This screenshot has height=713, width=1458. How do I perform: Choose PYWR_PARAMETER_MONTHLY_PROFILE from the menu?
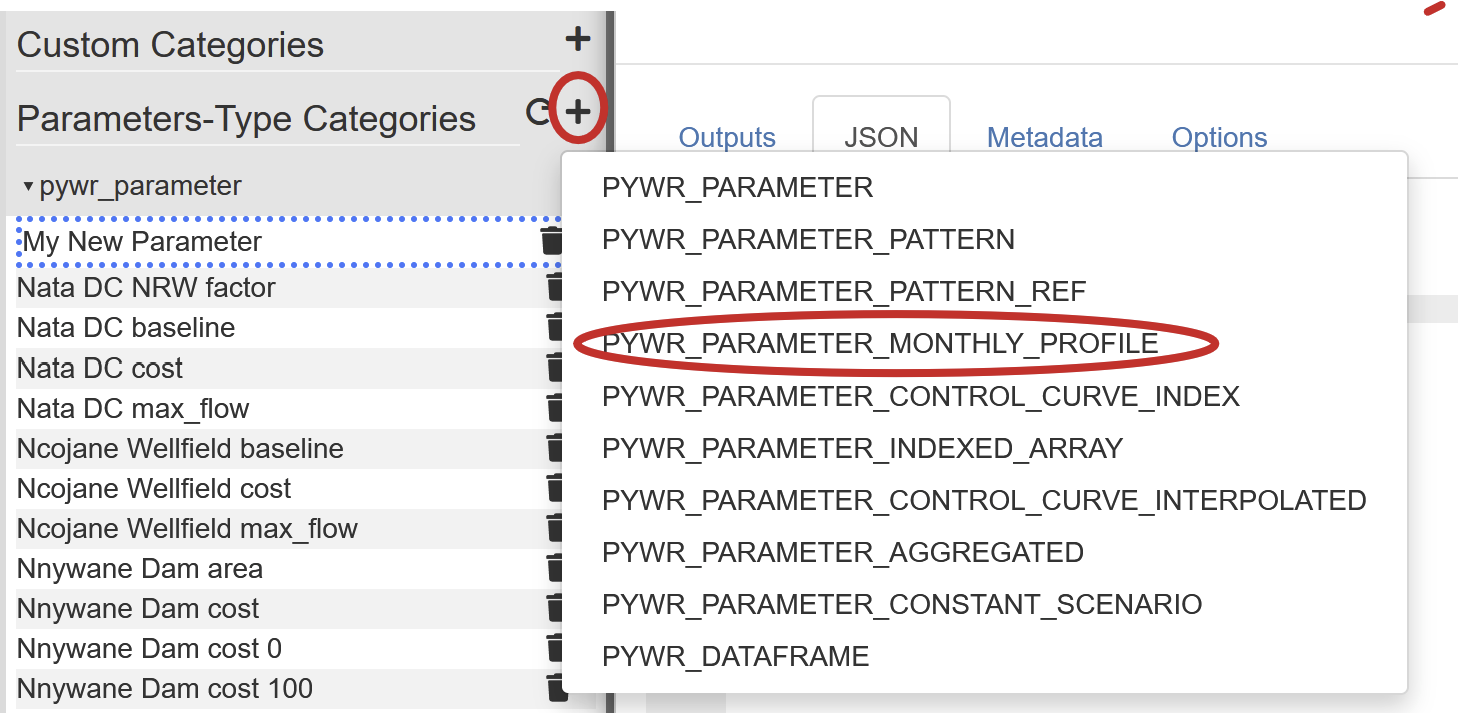tap(880, 344)
